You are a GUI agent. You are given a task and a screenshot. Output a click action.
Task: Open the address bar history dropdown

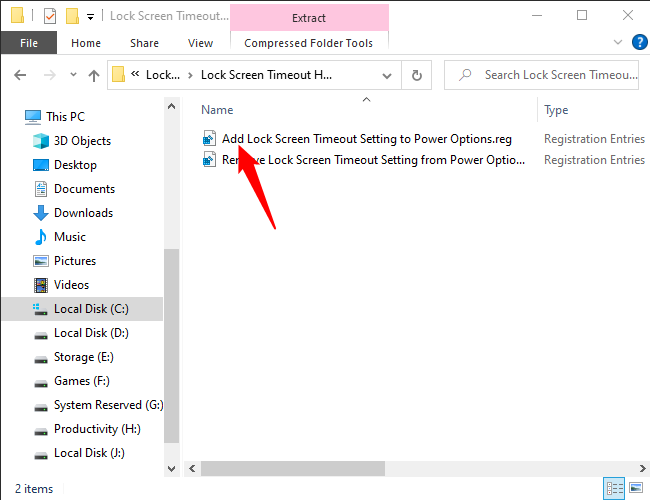pyautogui.click(x=387, y=75)
